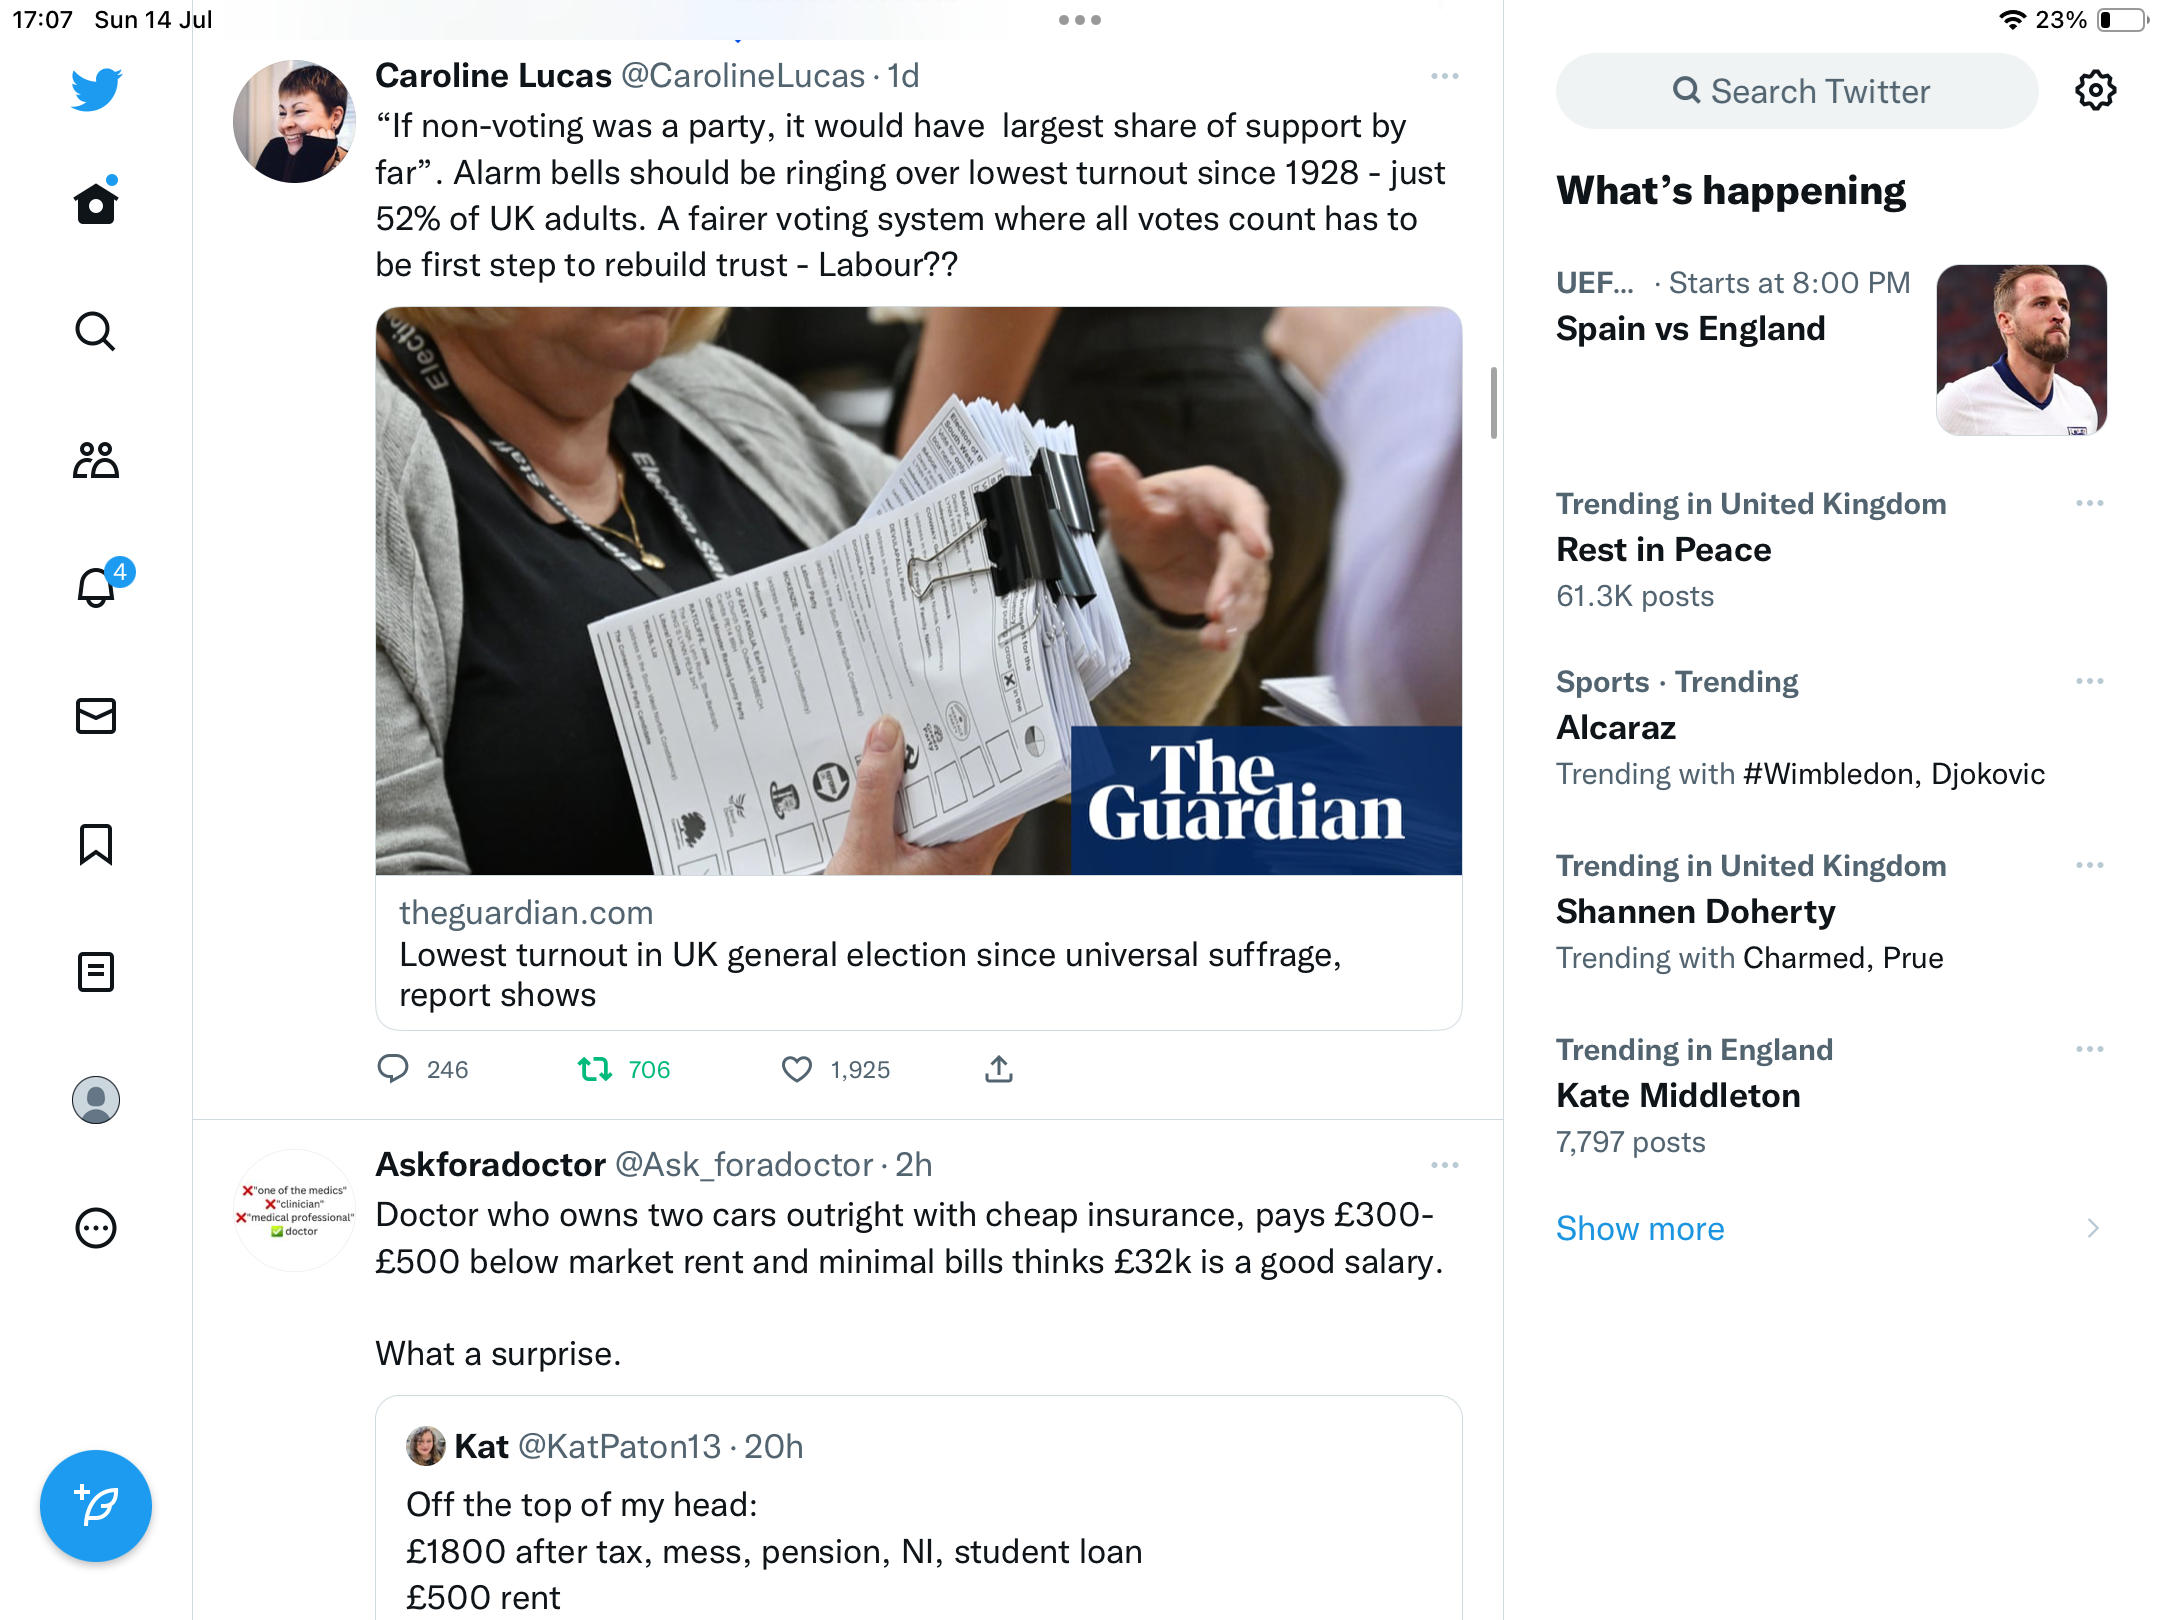Open the Shannen Doherty trending topic
This screenshot has height=1620, width=2160.
tap(1696, 912)
